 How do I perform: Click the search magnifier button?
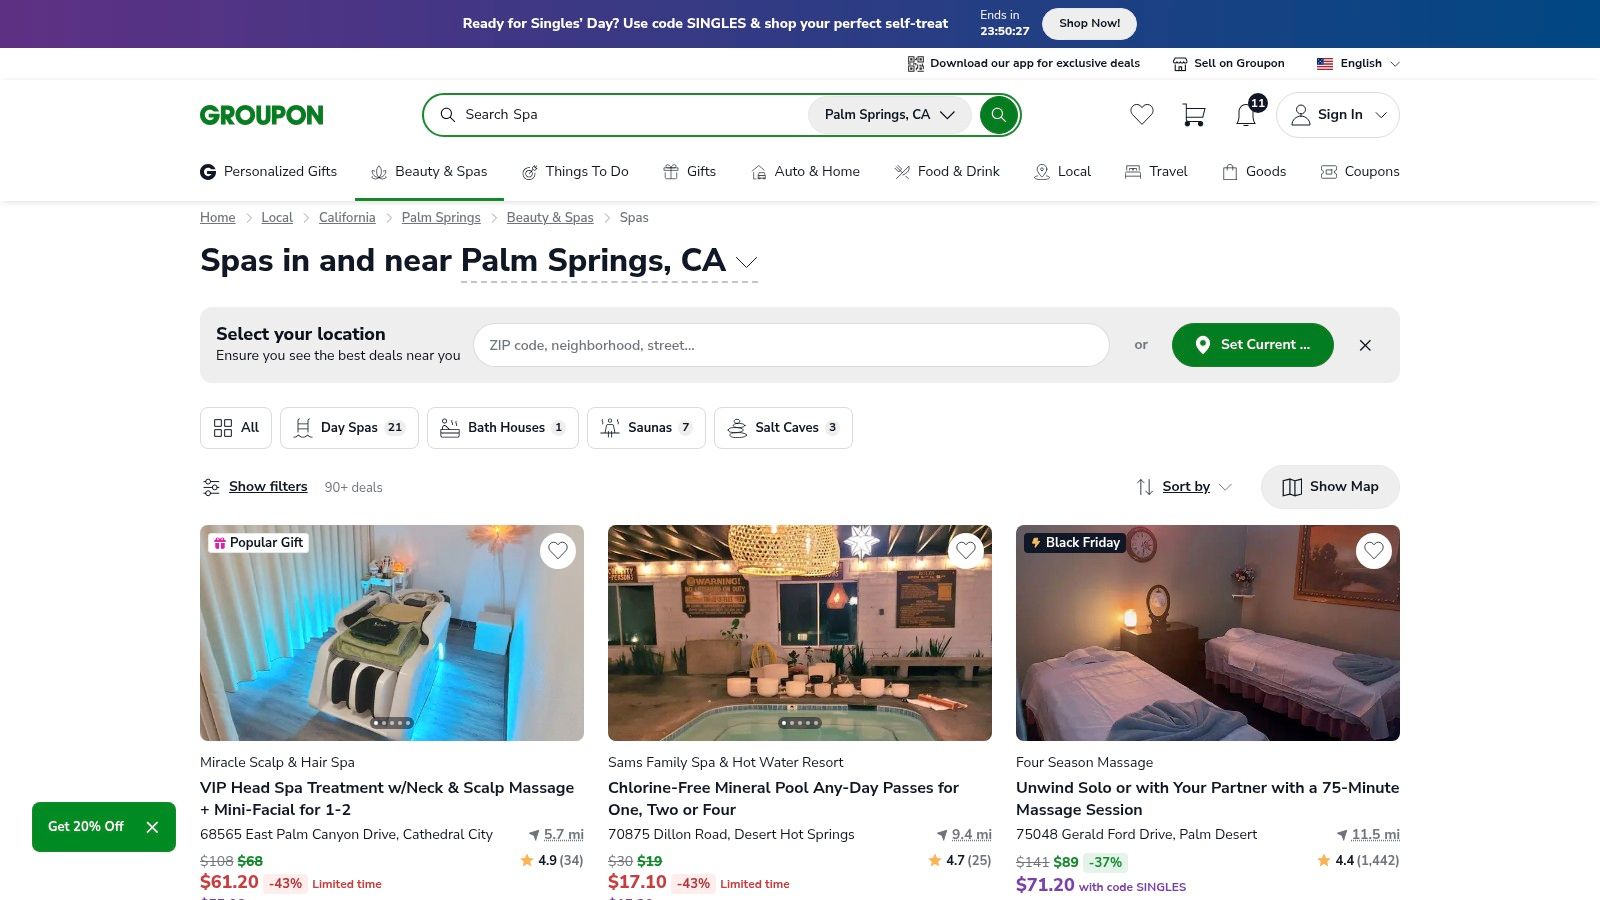click(998, 114)
